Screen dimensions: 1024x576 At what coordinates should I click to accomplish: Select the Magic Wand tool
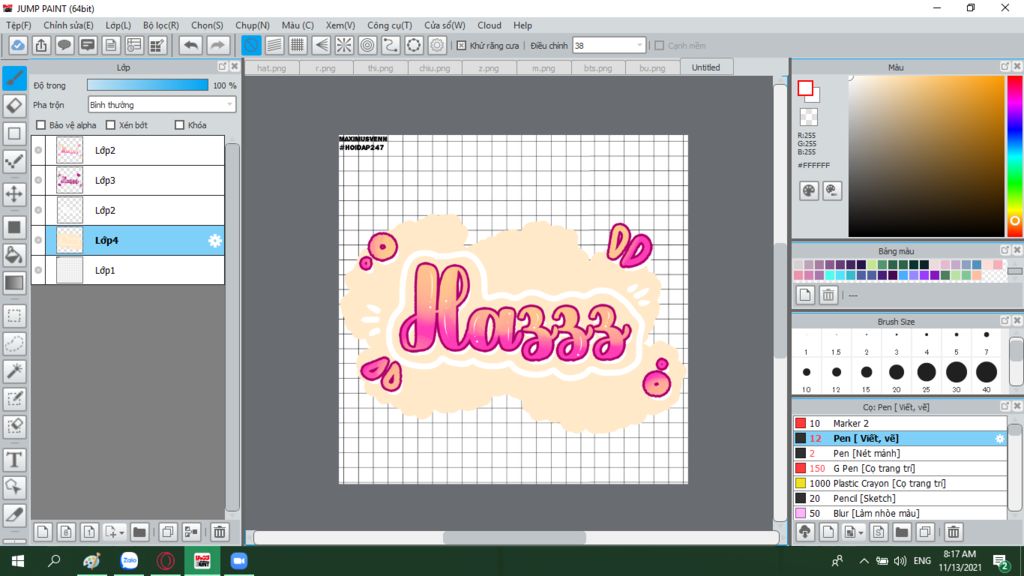(14, 371)
